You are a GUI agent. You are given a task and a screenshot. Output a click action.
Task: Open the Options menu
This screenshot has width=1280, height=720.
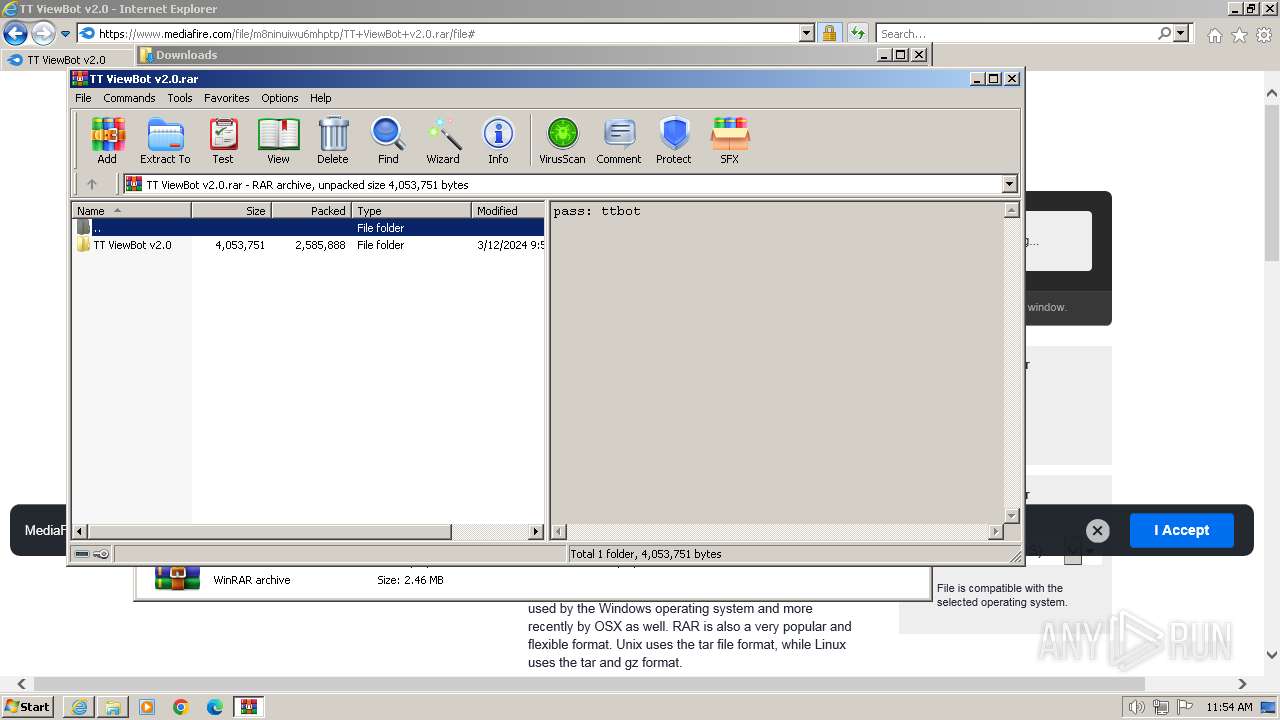(280, 98)
